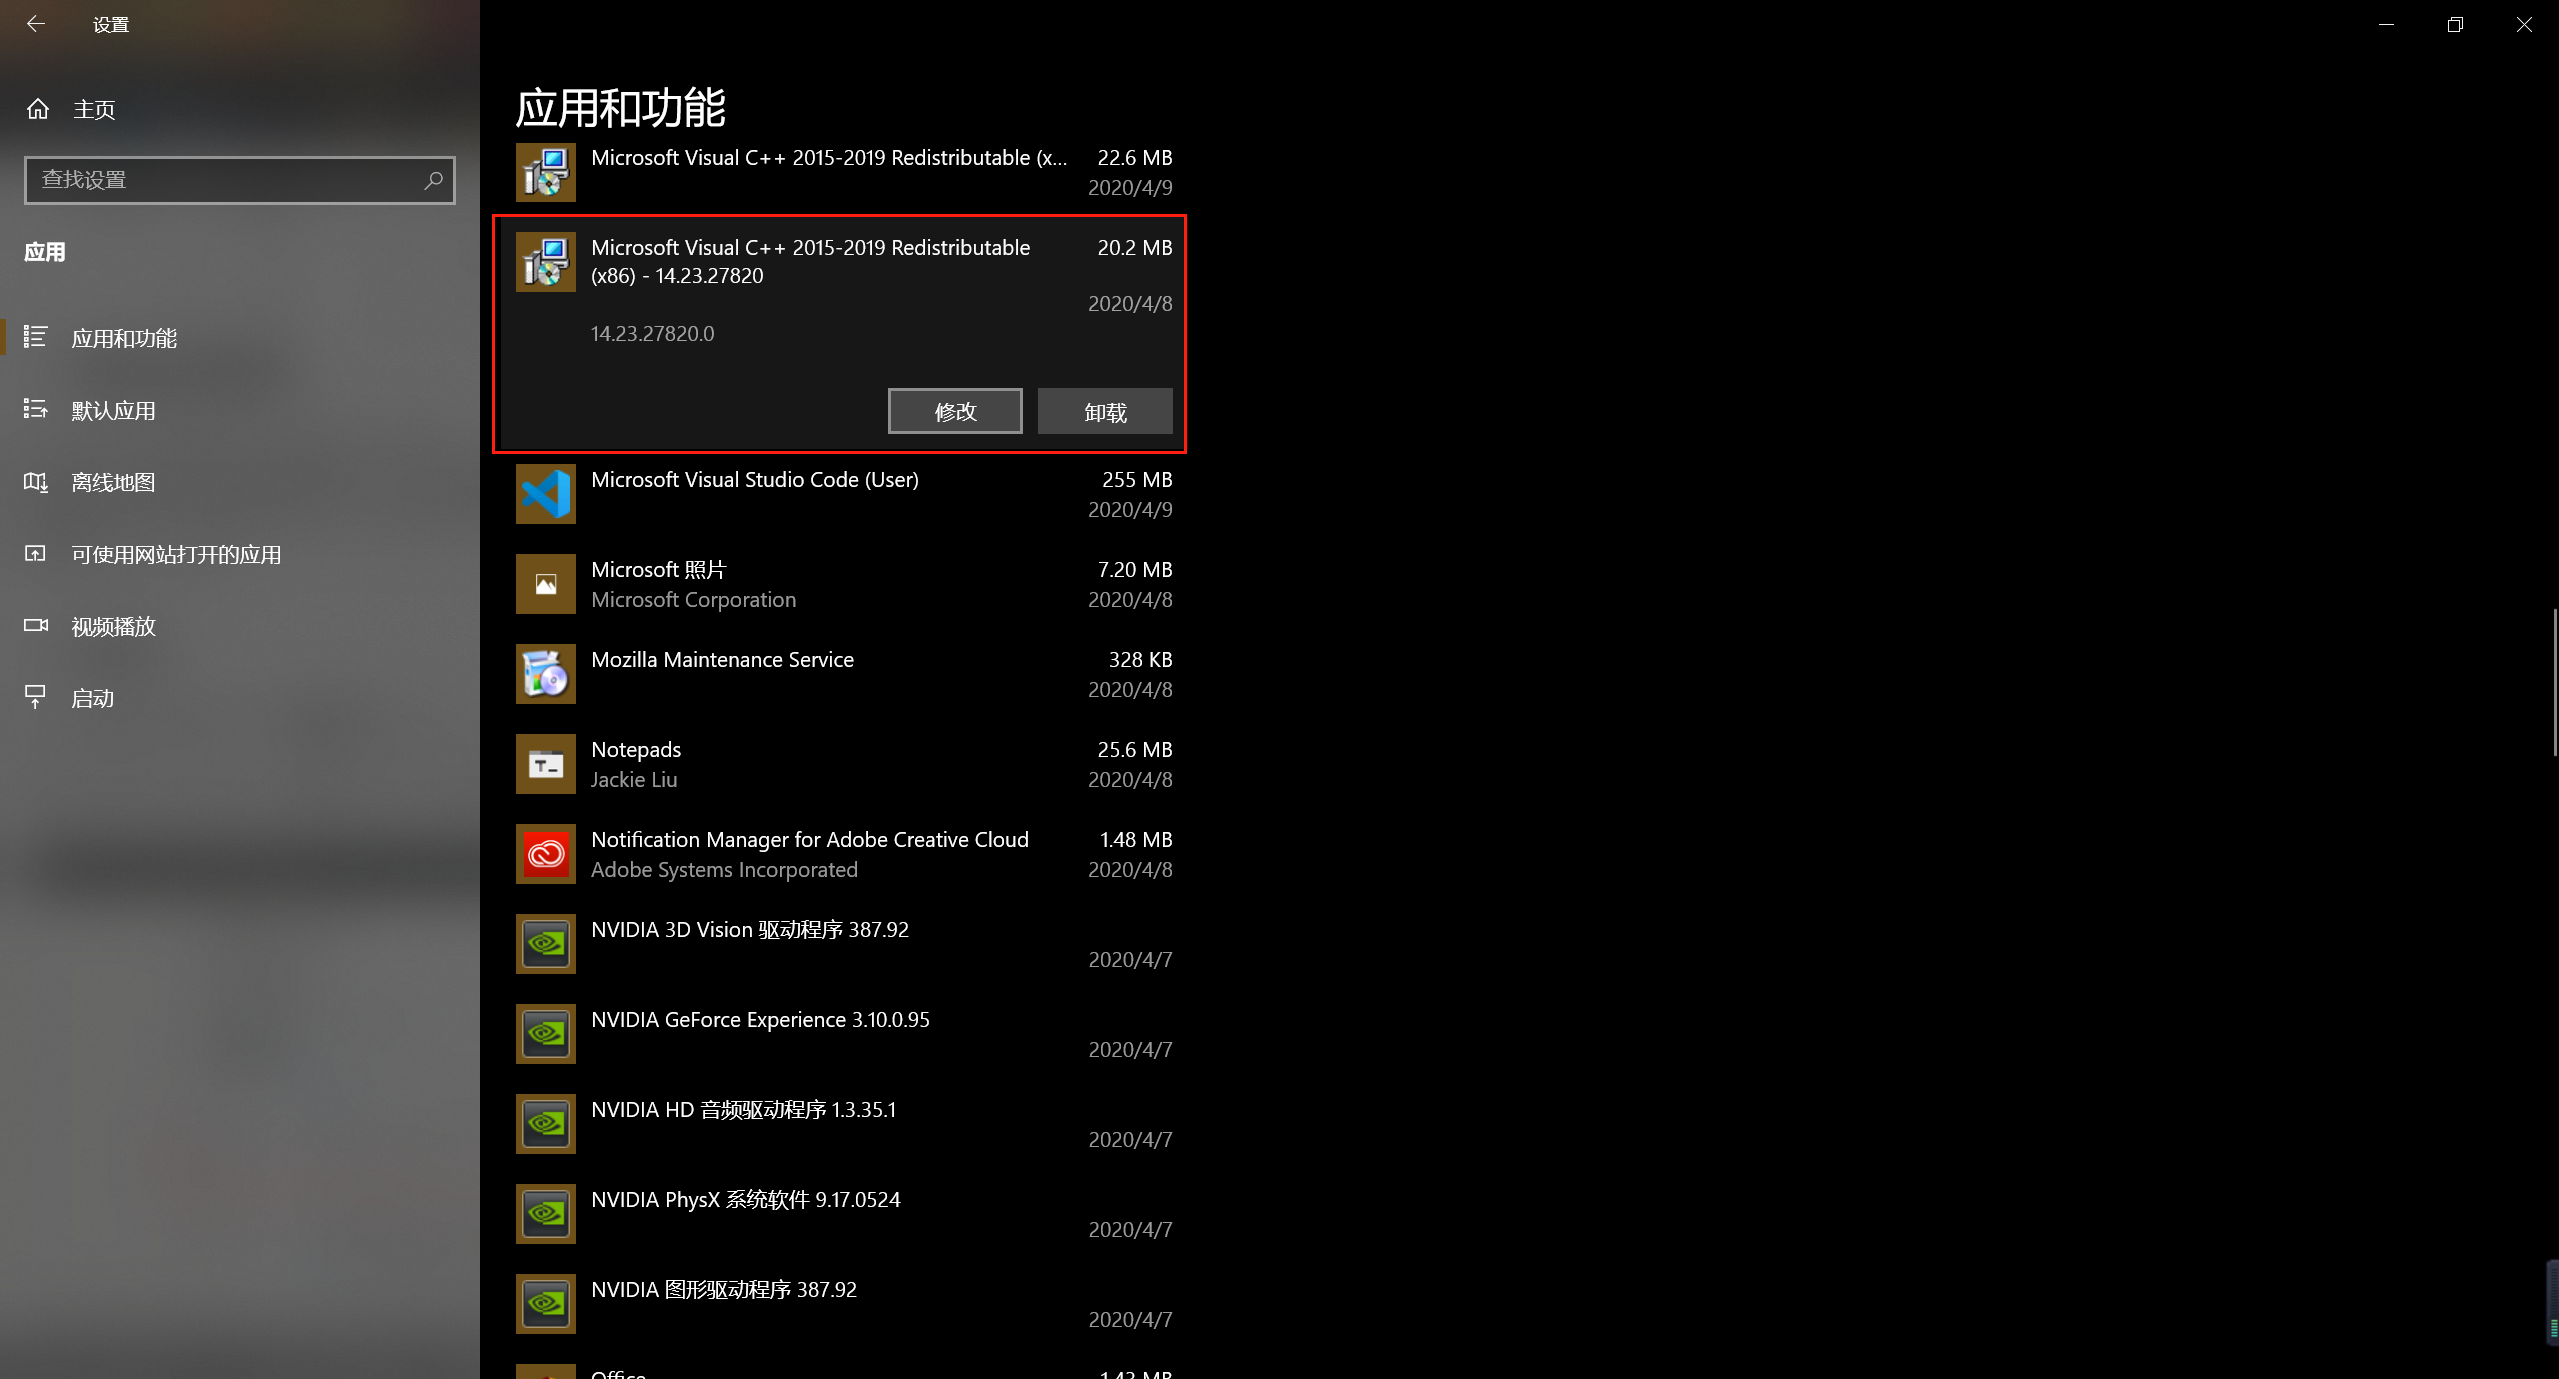This screenshot has height=1379, width=2559.
Task: Click the 卸载 uninstall button
Action: click(x=1104, y=412)
